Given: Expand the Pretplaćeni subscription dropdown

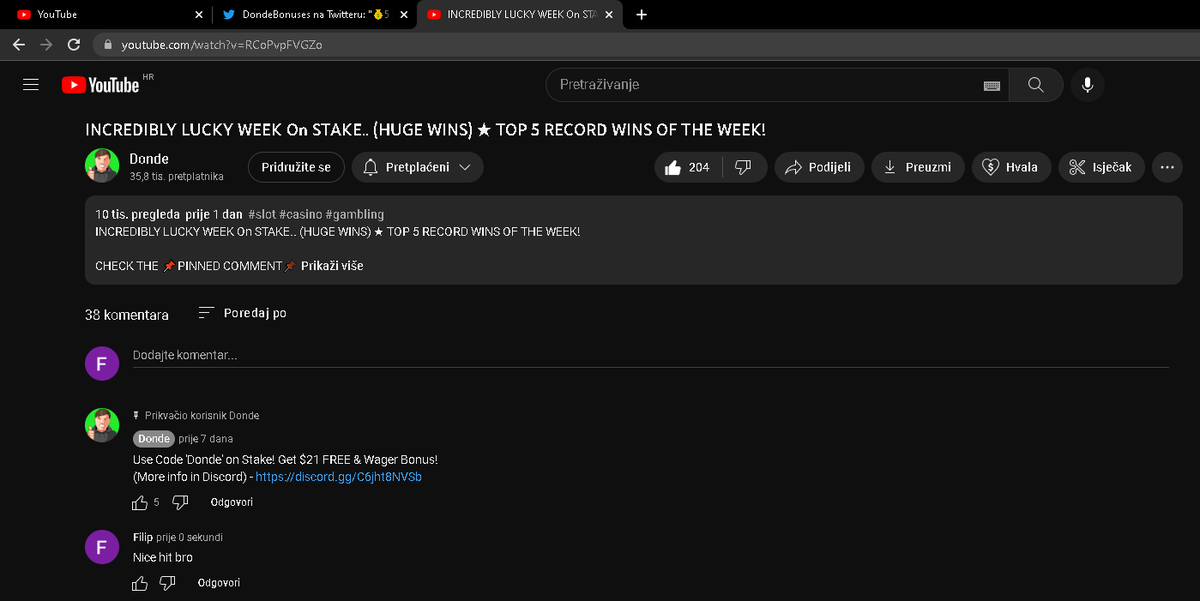Looking at the screenshot, I should point(418,167).
